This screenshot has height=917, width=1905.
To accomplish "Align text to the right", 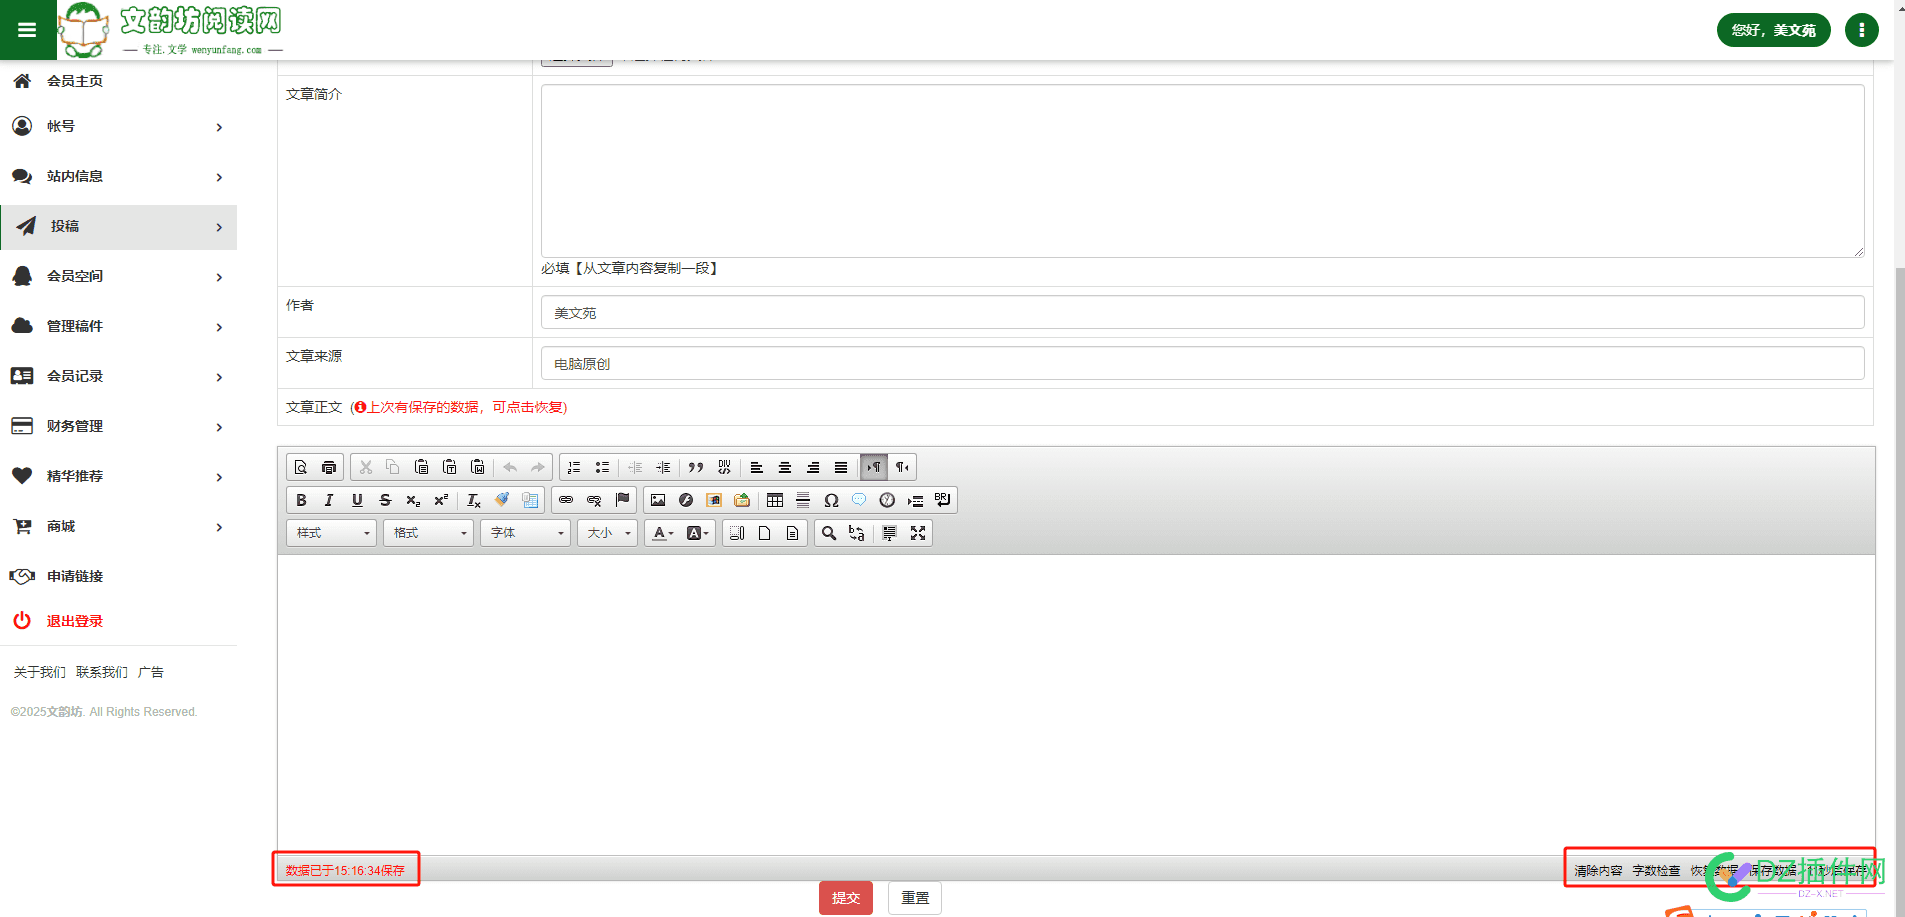I will (813, 467).
